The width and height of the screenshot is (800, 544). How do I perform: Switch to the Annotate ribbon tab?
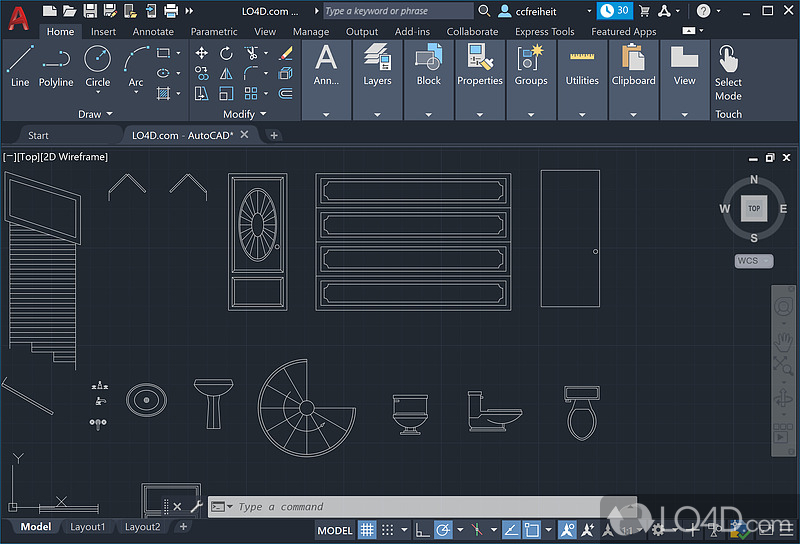pos(153,32)
